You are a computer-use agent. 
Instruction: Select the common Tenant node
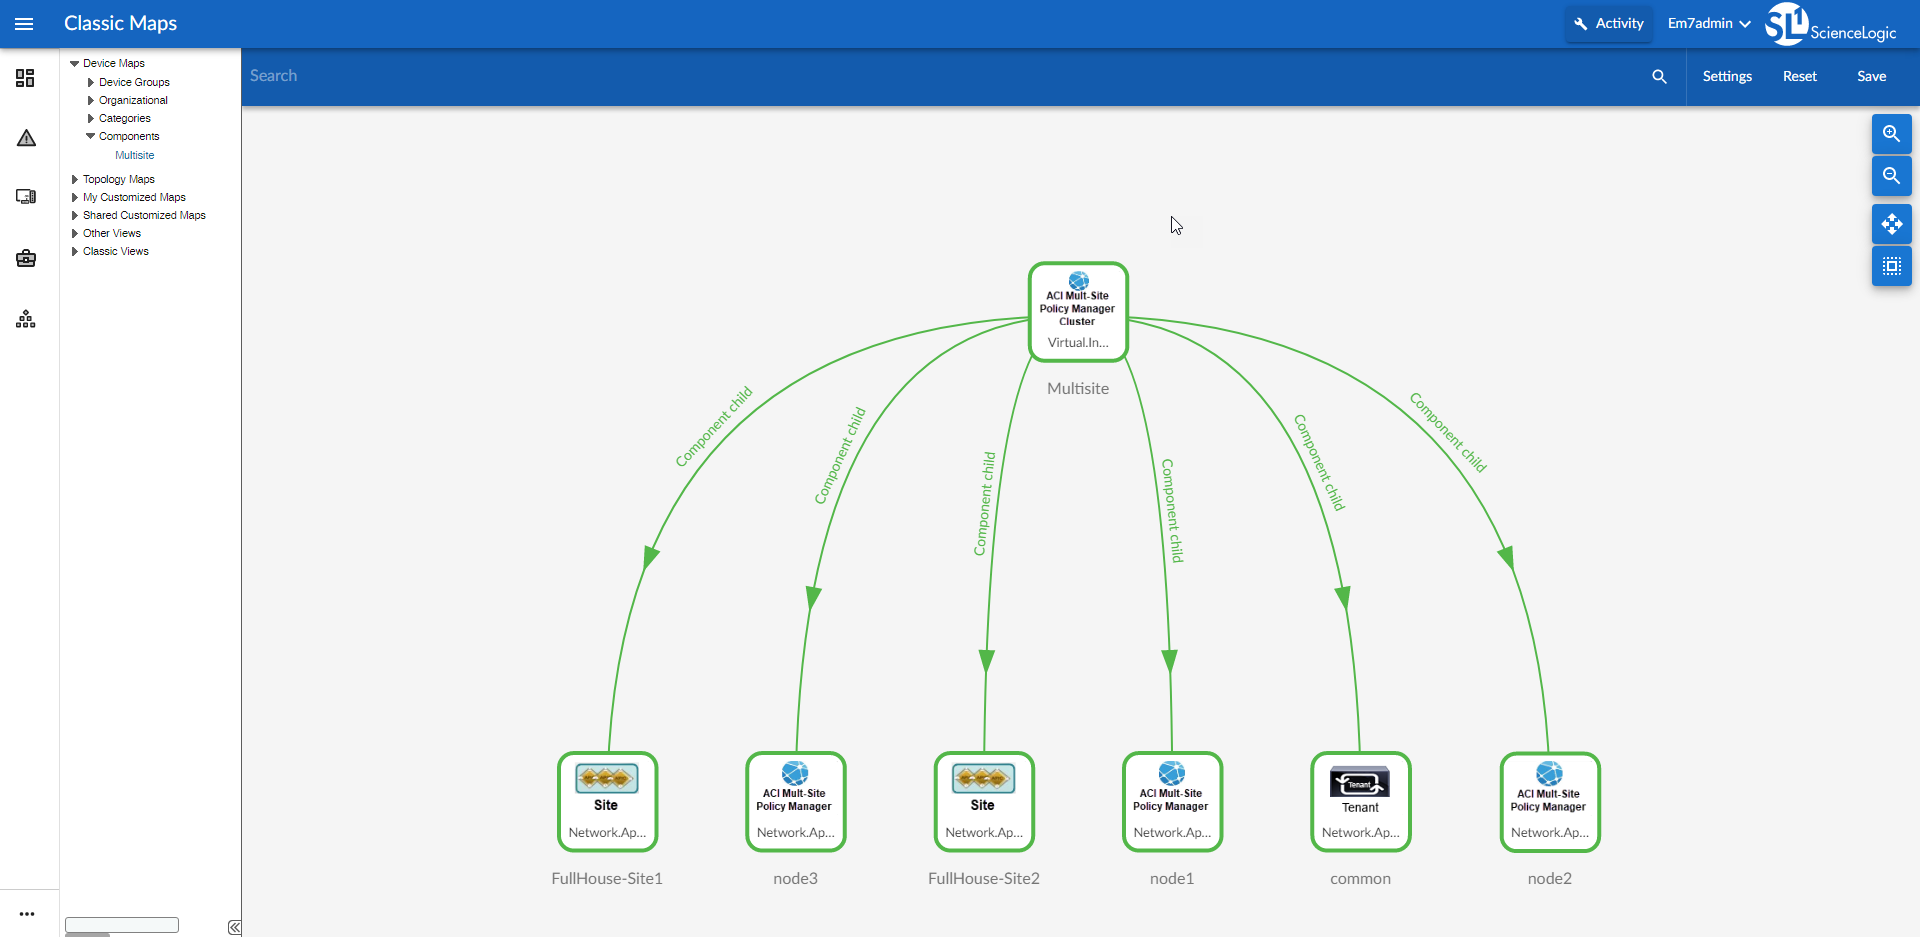(x=1360, y=802)
